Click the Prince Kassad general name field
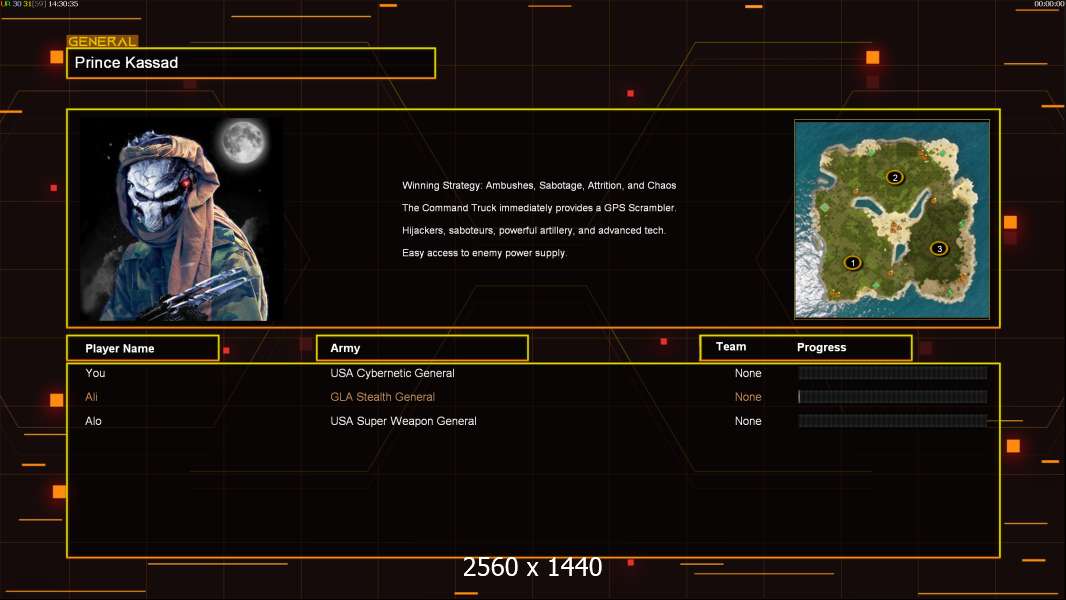1066x600 pixels. 251,63
